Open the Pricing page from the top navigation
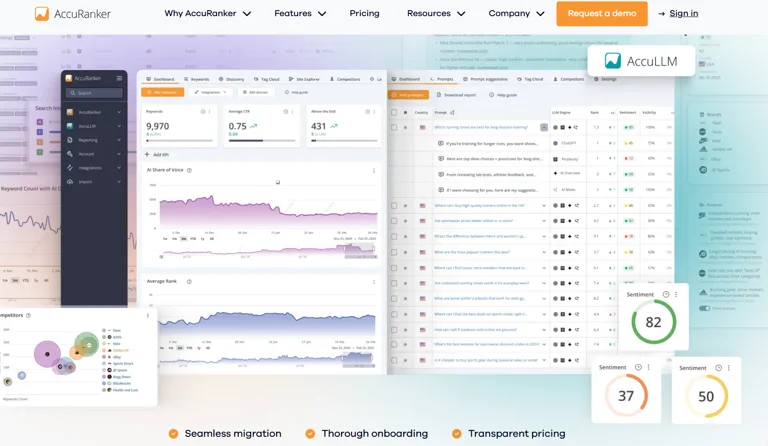The width and height of the screenshot is (768, 446). point(364,14)
